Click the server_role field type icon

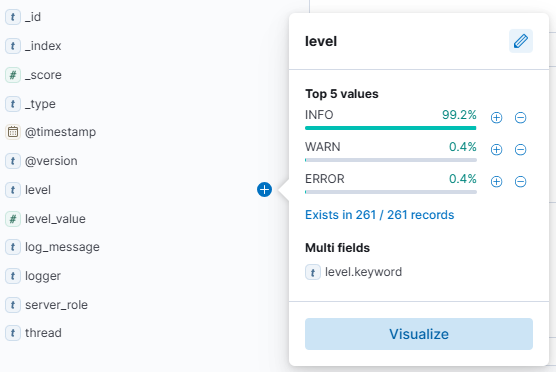13,305
